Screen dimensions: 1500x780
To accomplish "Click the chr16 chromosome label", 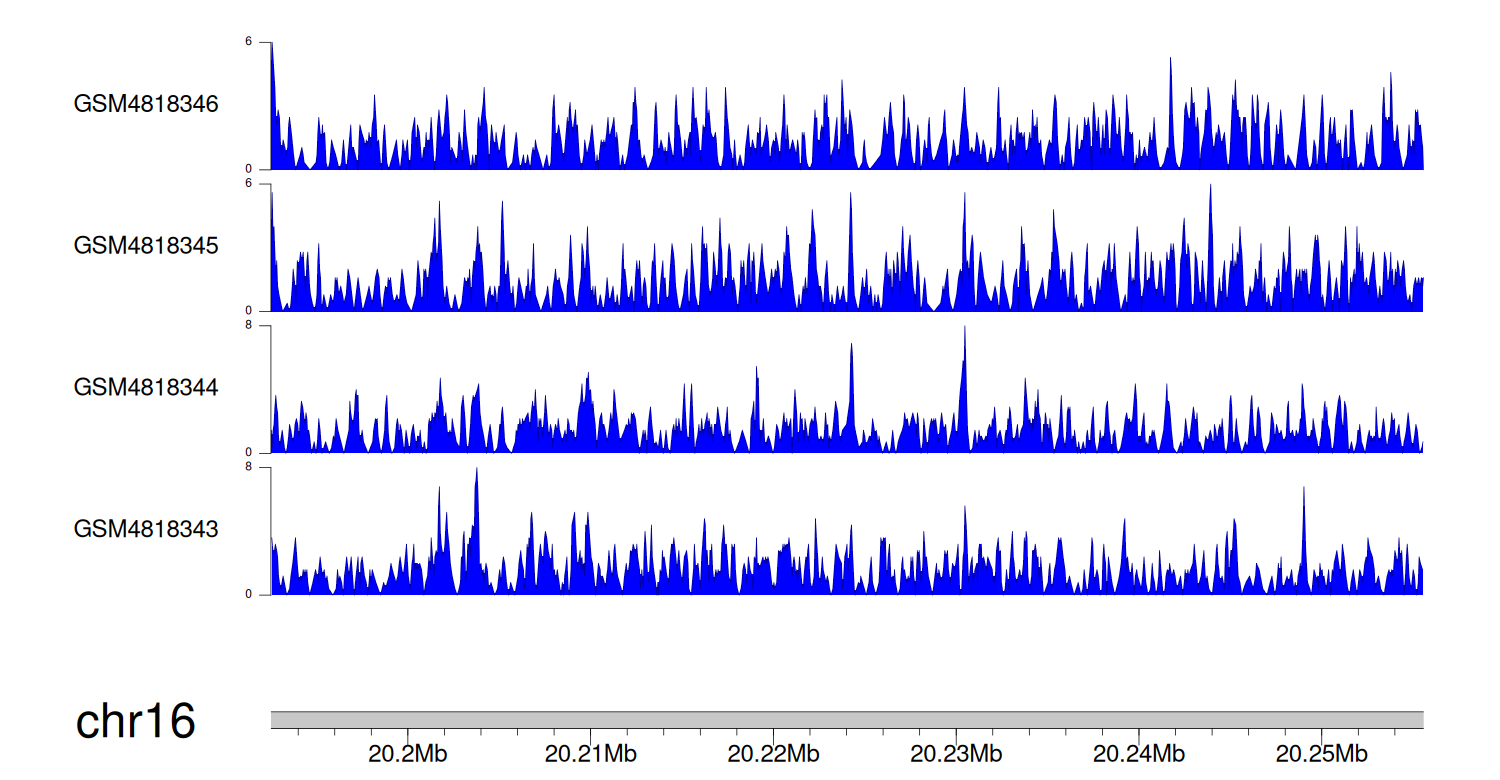I will pyautogui.click(x=135, y=721).
